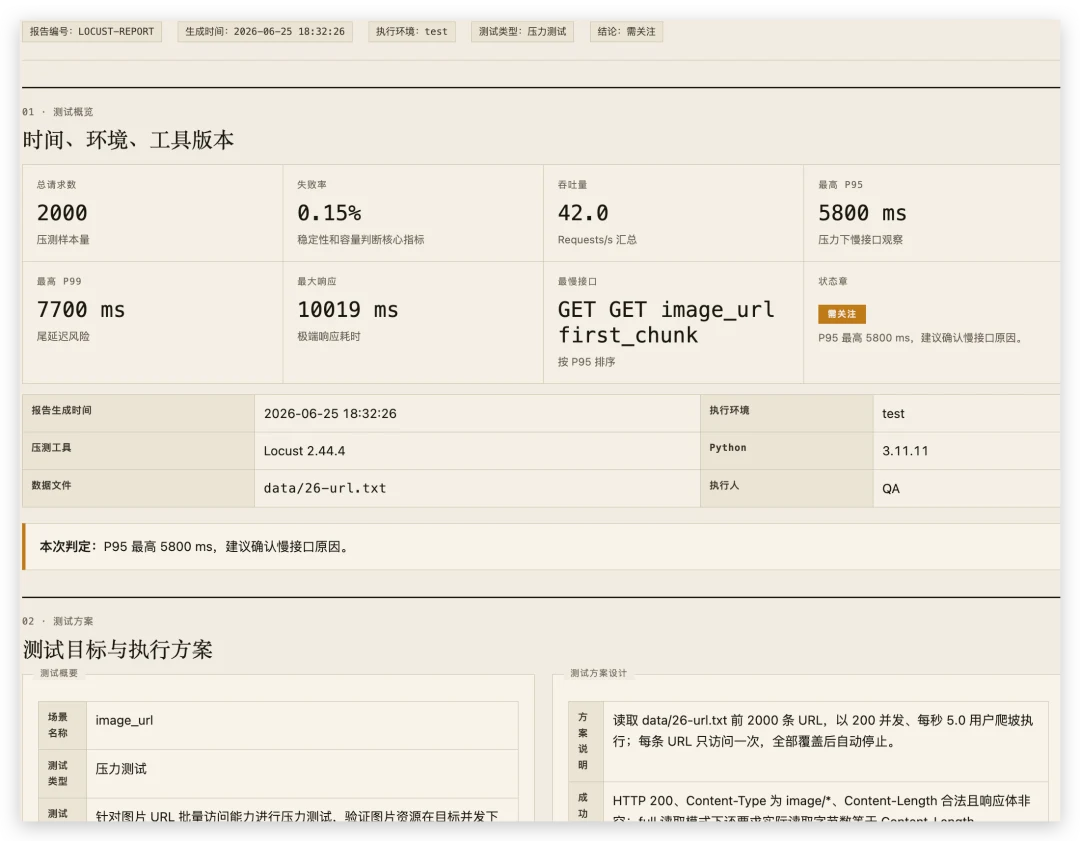Click the Locust 2.44.4 cell
The width and height of the screenshot is (1080, 841).
[x=477, y=451]
